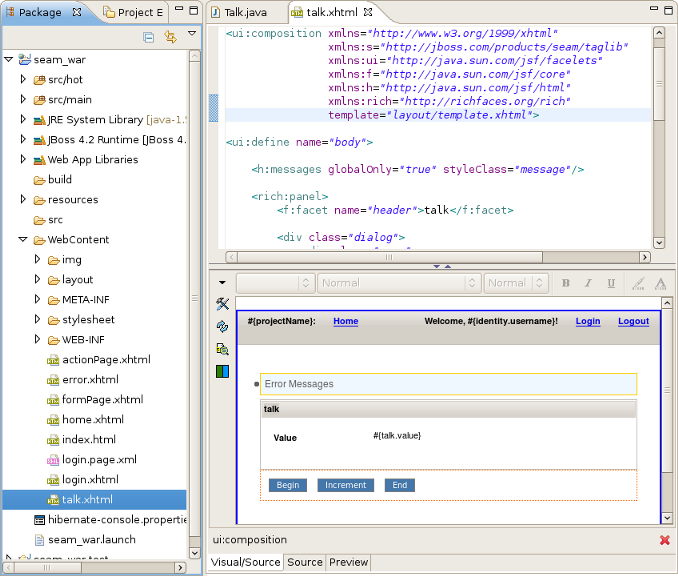Click the Begin button
The width and height of the screenshot is (678, 576).
(x=288, y=485)
